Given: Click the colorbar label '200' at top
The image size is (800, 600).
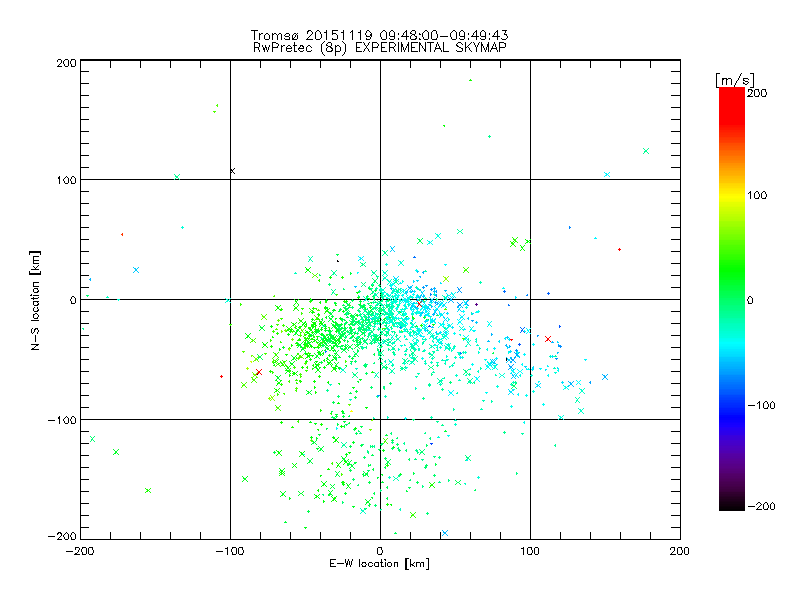Looking at the screenshot, I should (757, 93).
